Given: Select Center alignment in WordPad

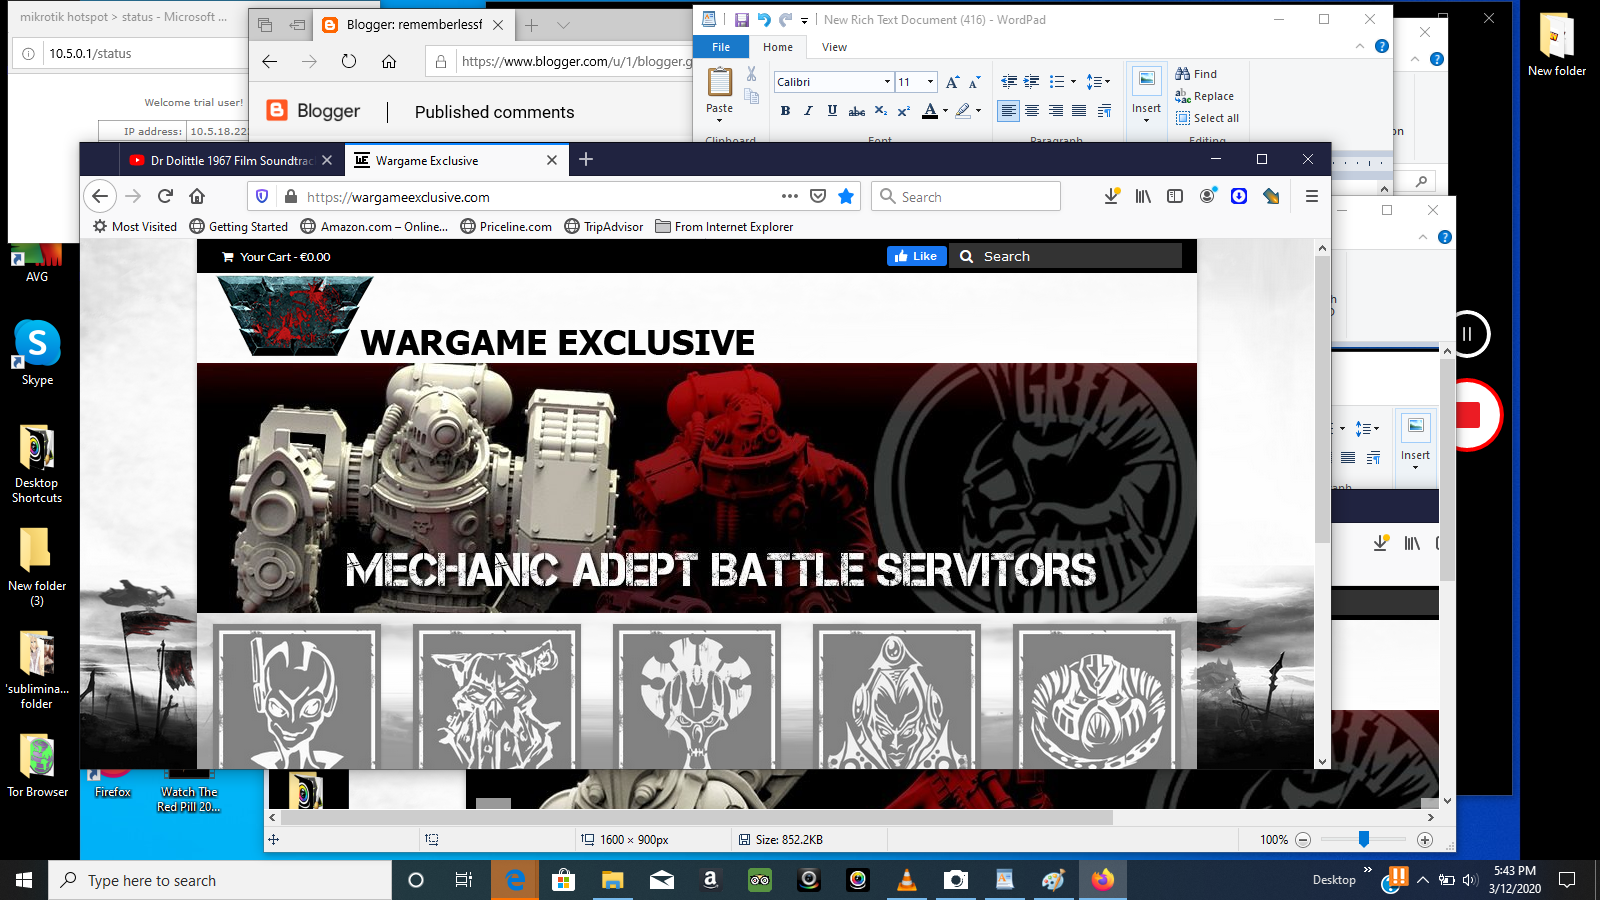Looking at the screenshot, I should point(1032,111).
